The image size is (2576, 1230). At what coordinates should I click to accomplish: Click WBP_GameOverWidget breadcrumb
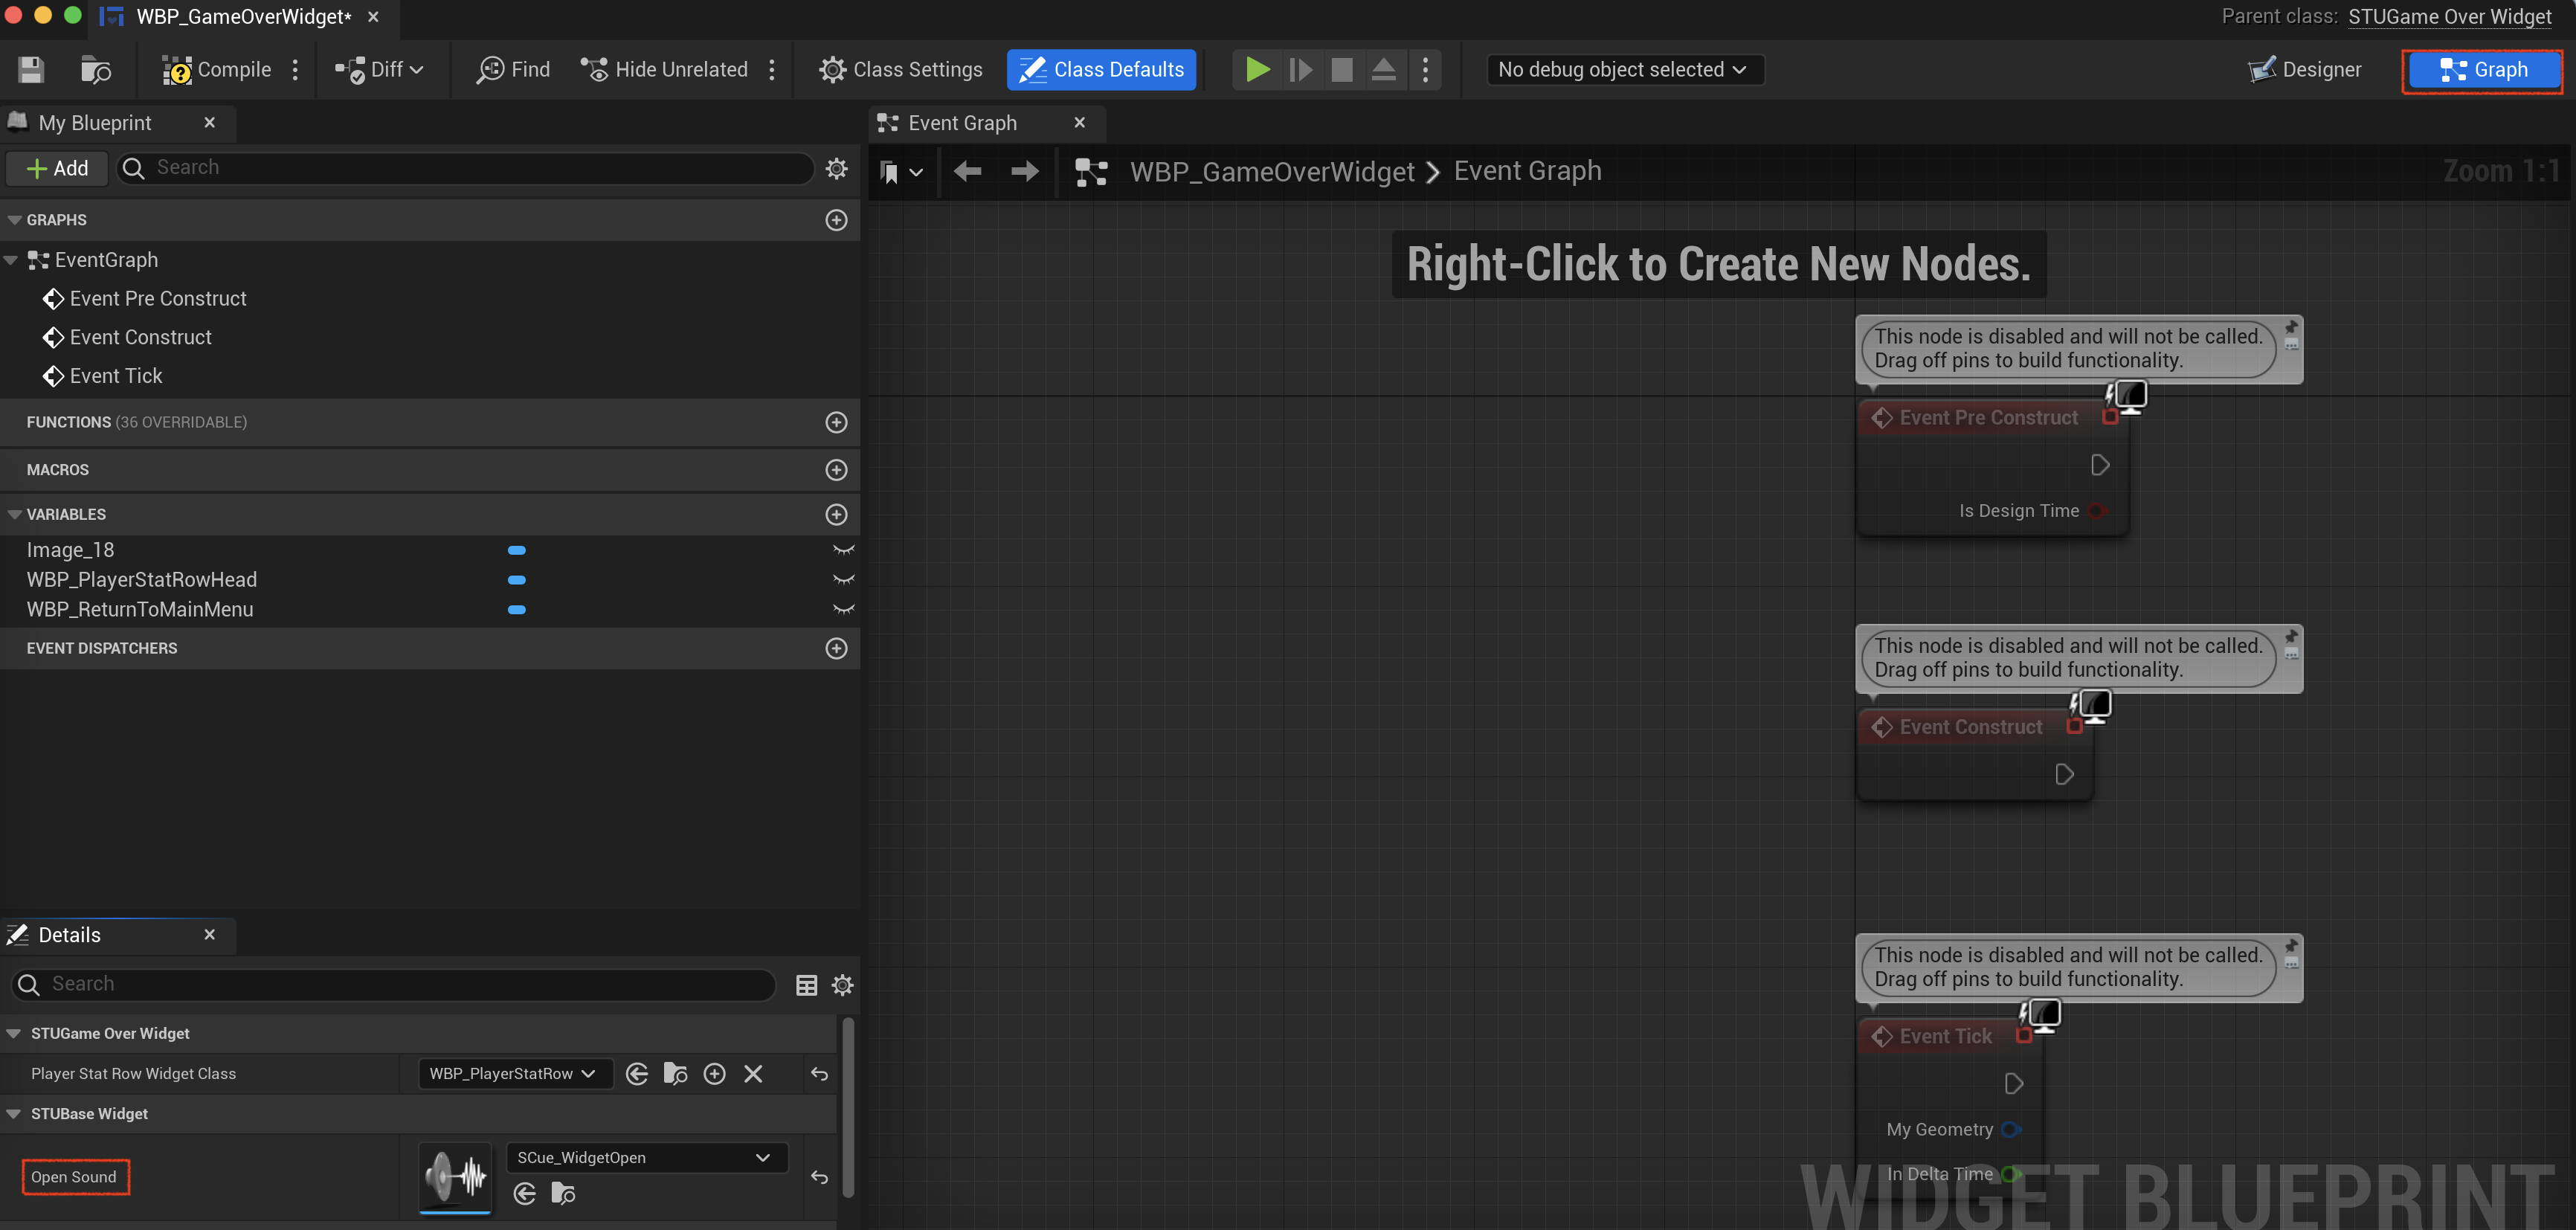click(x=1272, y=172)
